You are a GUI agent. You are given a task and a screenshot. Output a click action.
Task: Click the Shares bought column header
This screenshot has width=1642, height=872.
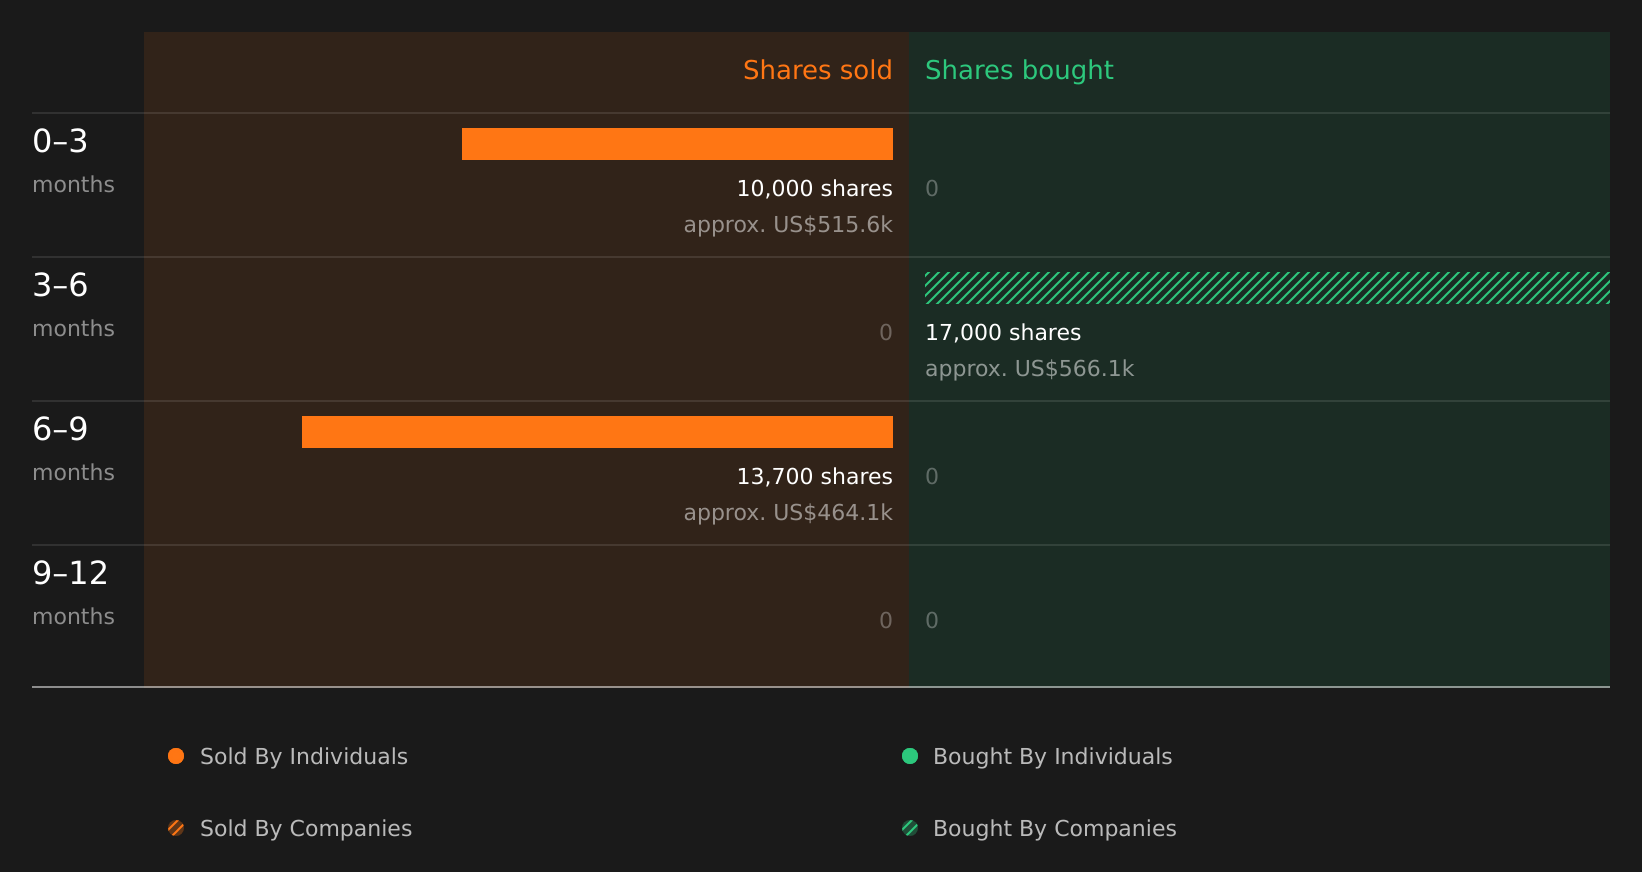pyautogui.click(x=1019, y=70)
